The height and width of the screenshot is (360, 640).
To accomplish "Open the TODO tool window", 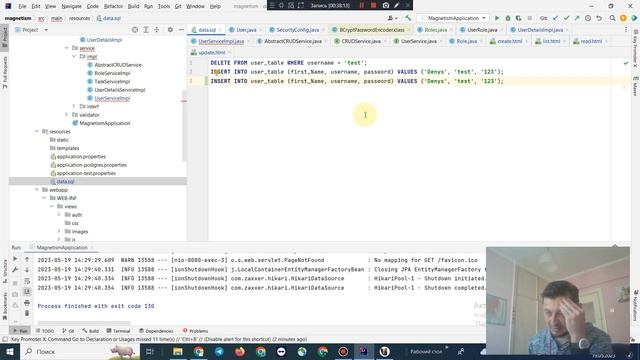I will pos(45,331).
